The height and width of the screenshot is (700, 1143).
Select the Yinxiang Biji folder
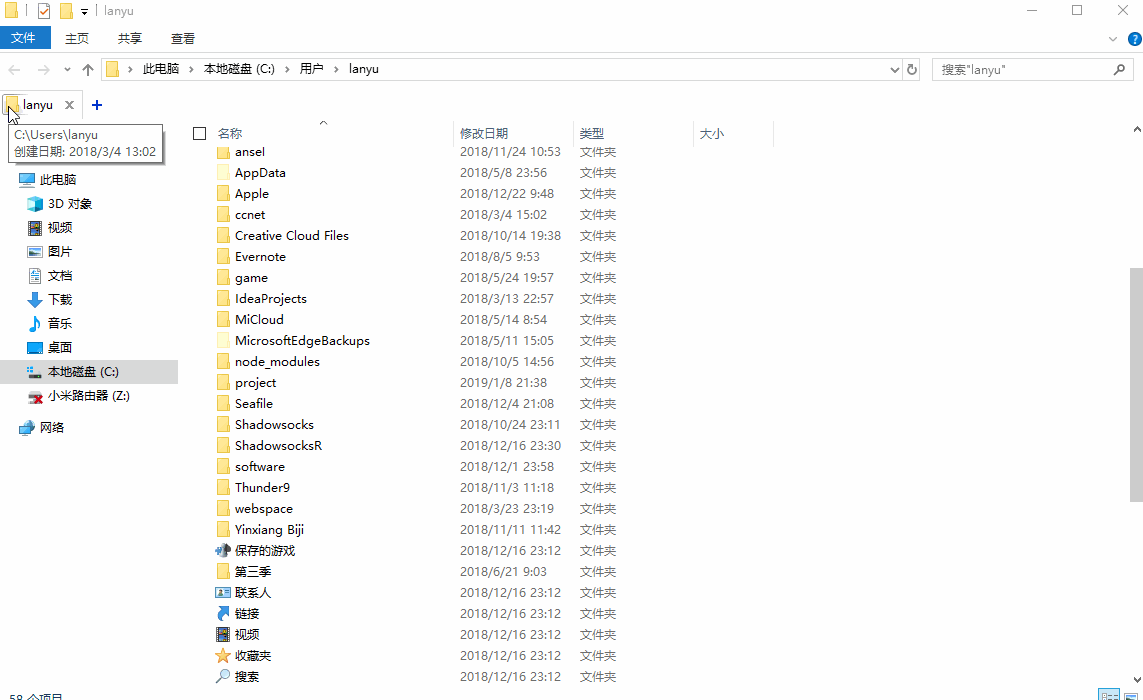(269, 529)
